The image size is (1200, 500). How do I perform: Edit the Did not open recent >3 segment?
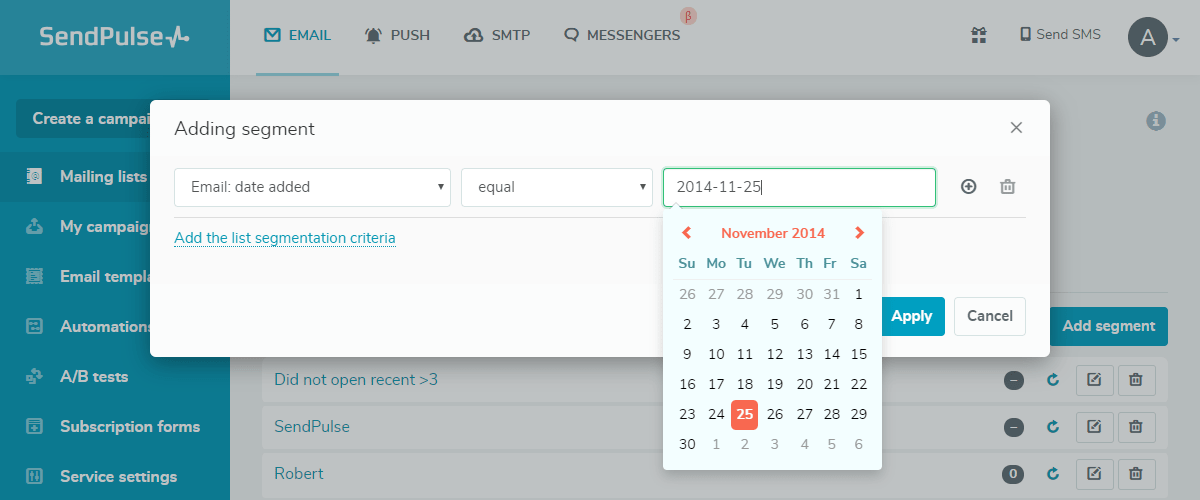[x=1094, y=380]
